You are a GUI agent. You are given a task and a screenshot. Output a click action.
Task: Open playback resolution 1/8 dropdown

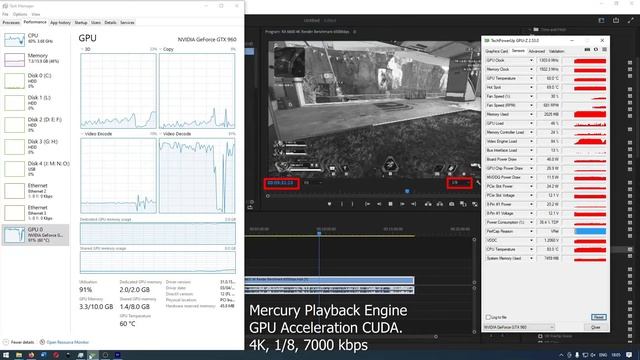coord(460,183)
